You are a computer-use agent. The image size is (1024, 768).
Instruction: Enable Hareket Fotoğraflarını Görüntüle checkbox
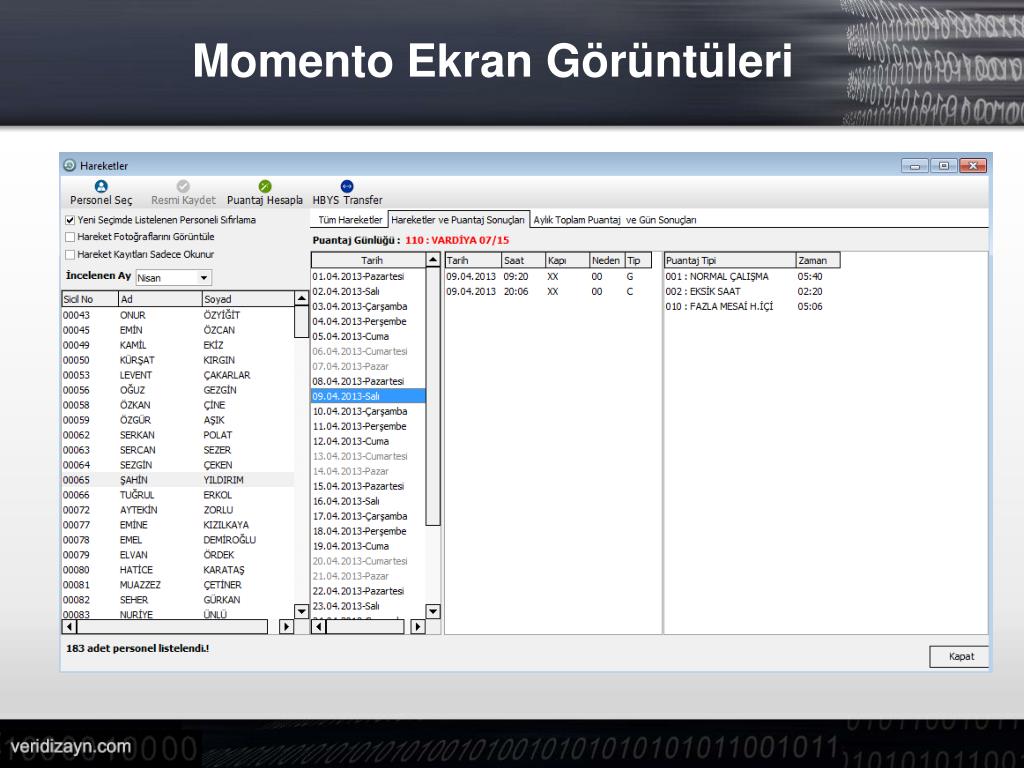tap(70, 237)
